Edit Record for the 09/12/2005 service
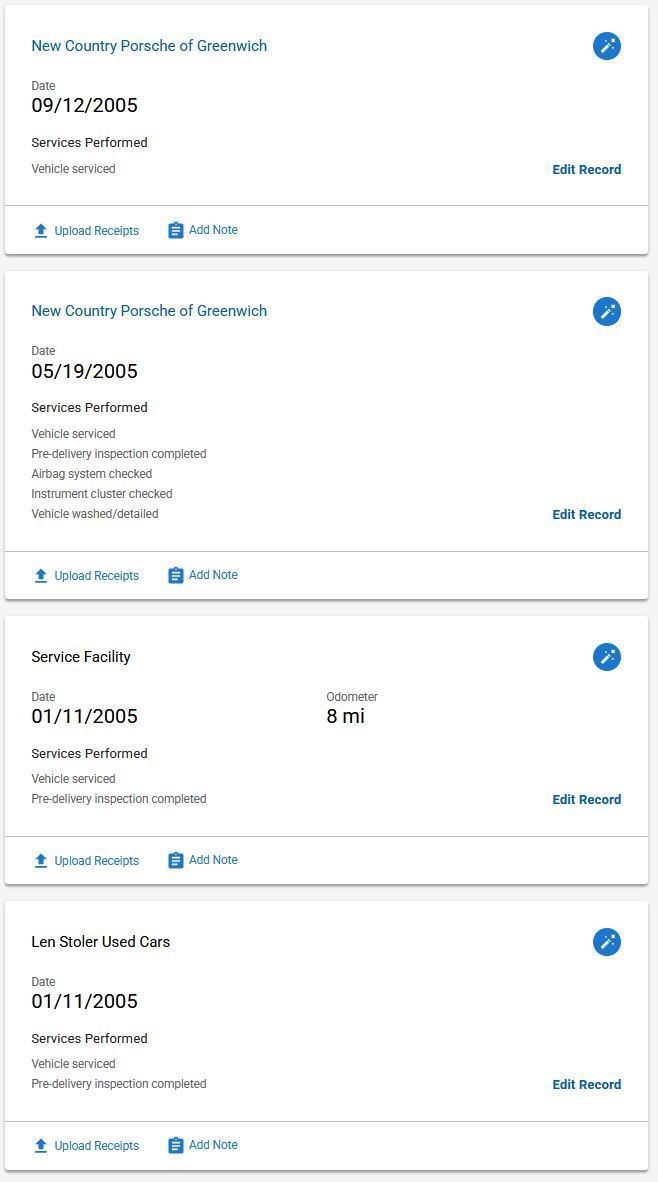This screenshot has height=1182, width=658. click(586, 170)
